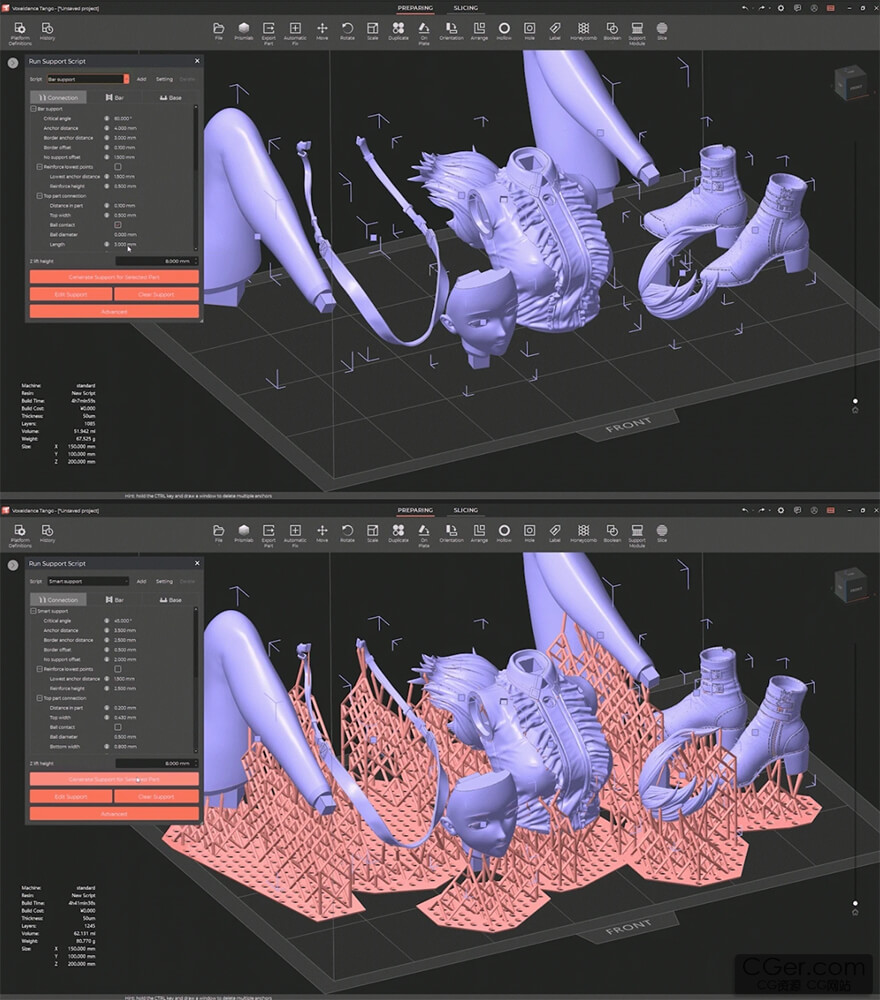Open the Script dropdown showing Bar support
The width and height of the screenshot is (880, 1000).
click(88, 79)
